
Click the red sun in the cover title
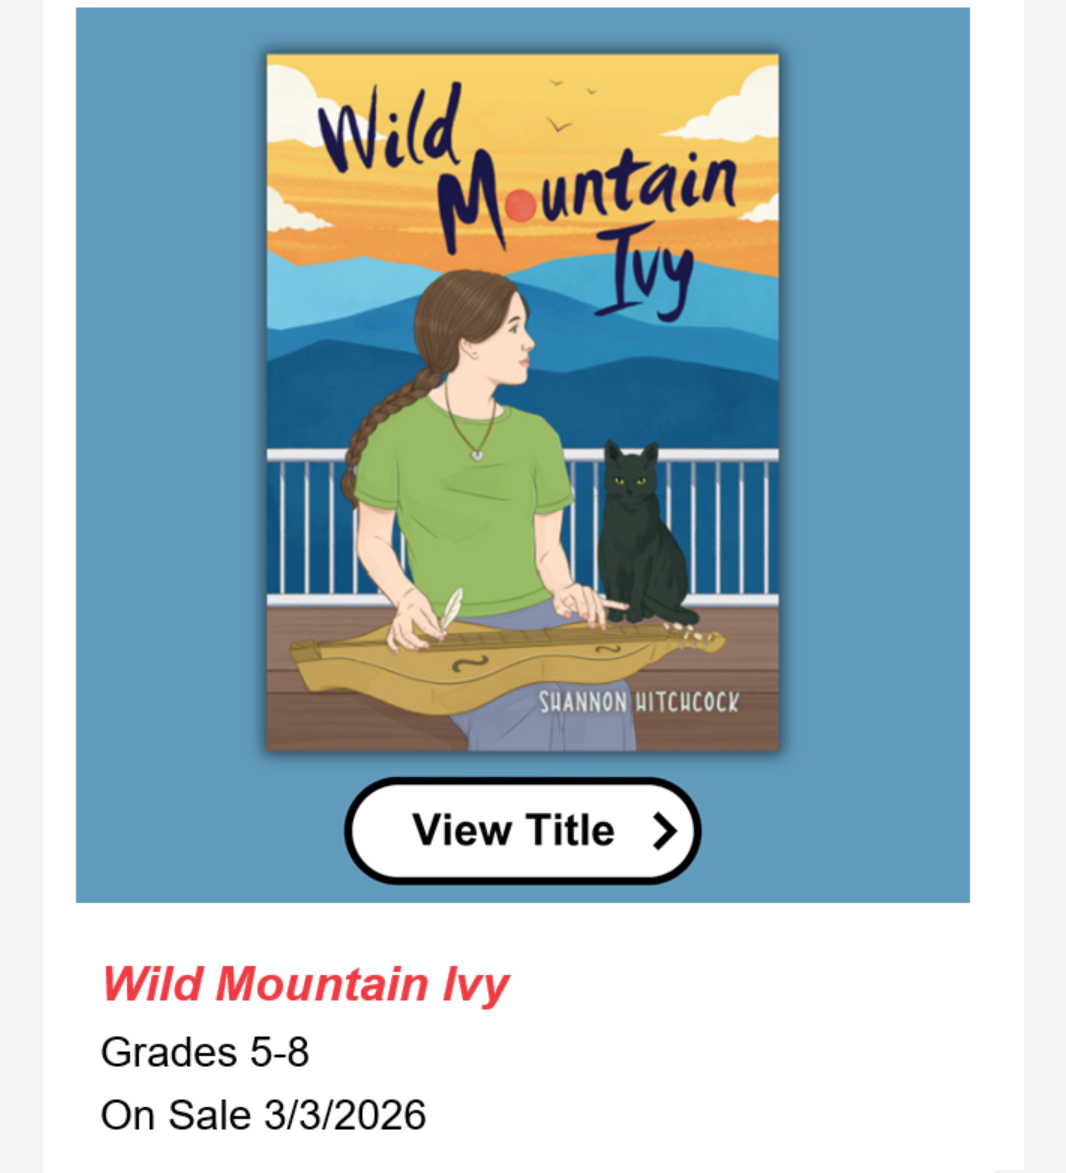coord(520,206)
